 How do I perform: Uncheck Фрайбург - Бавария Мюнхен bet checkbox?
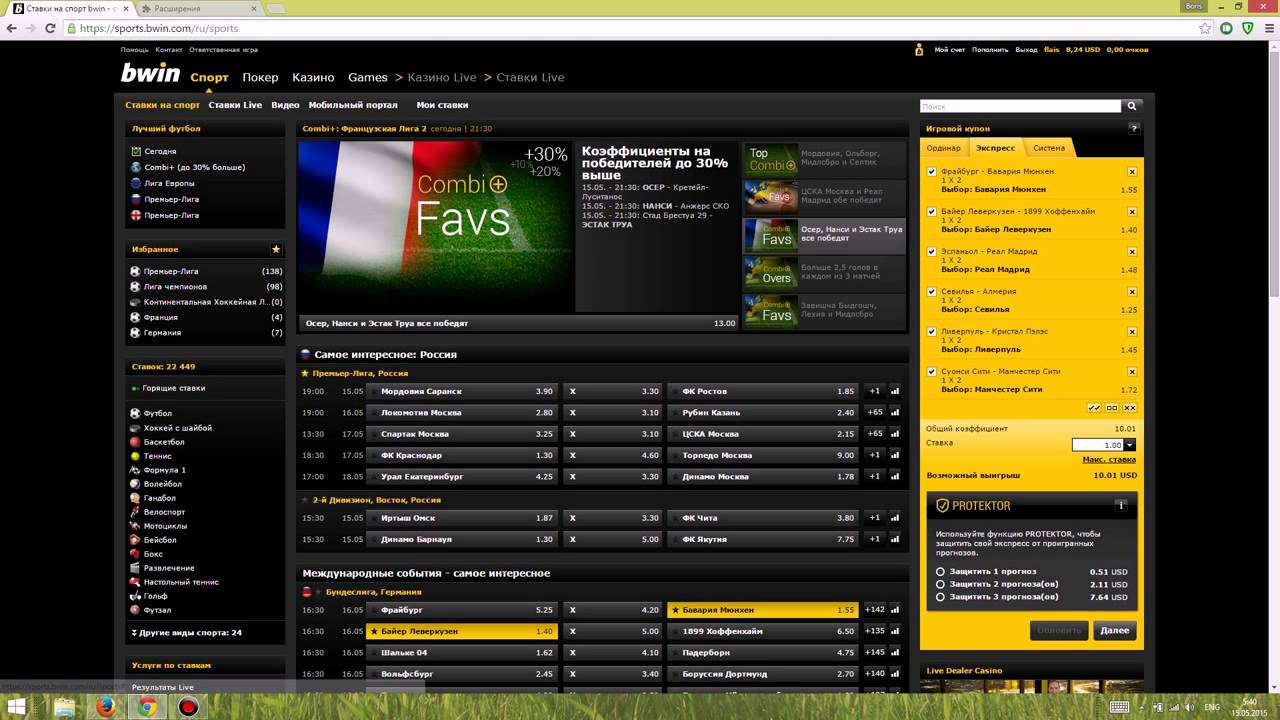click(932, 172)
